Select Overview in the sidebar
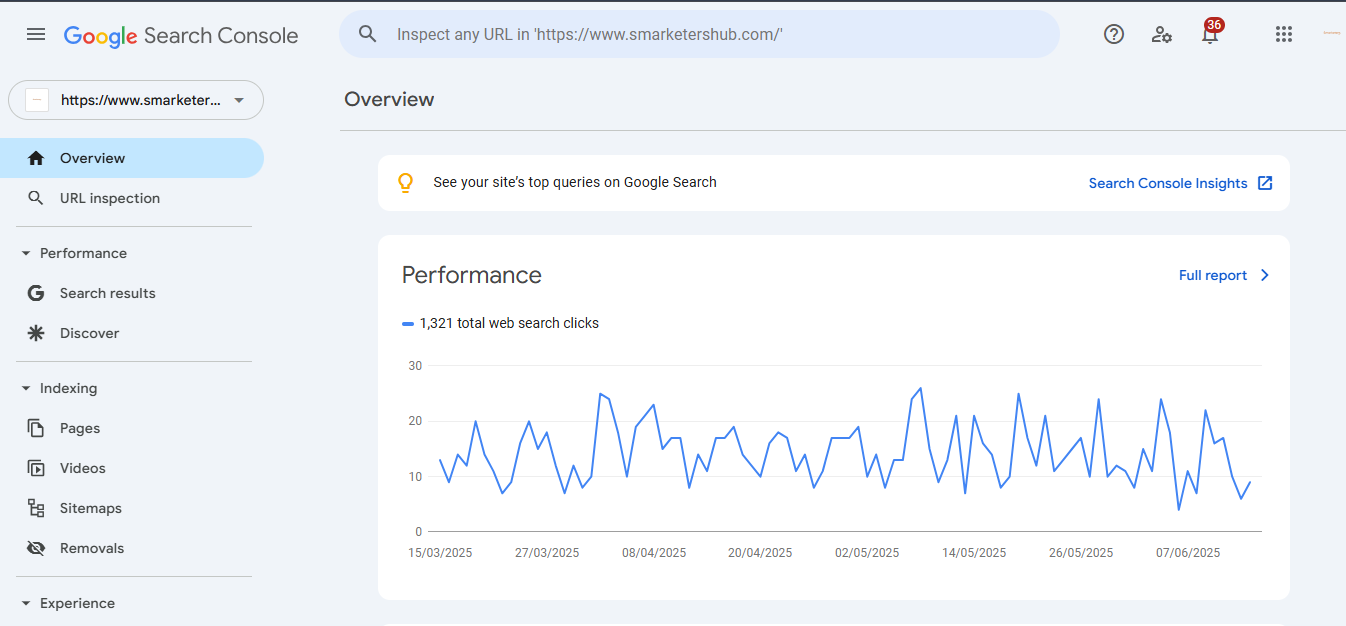This screenshot has width=1346, height=626. pos(132,158)
